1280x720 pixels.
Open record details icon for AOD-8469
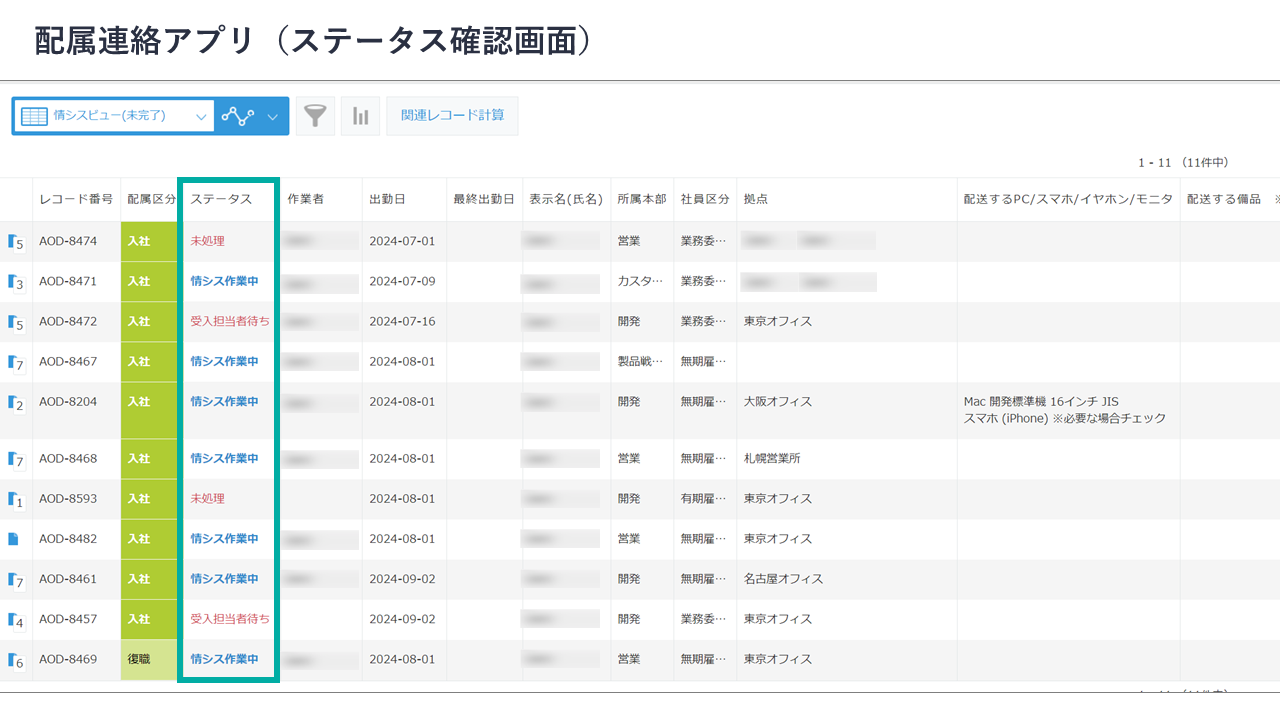pos(14,660)
